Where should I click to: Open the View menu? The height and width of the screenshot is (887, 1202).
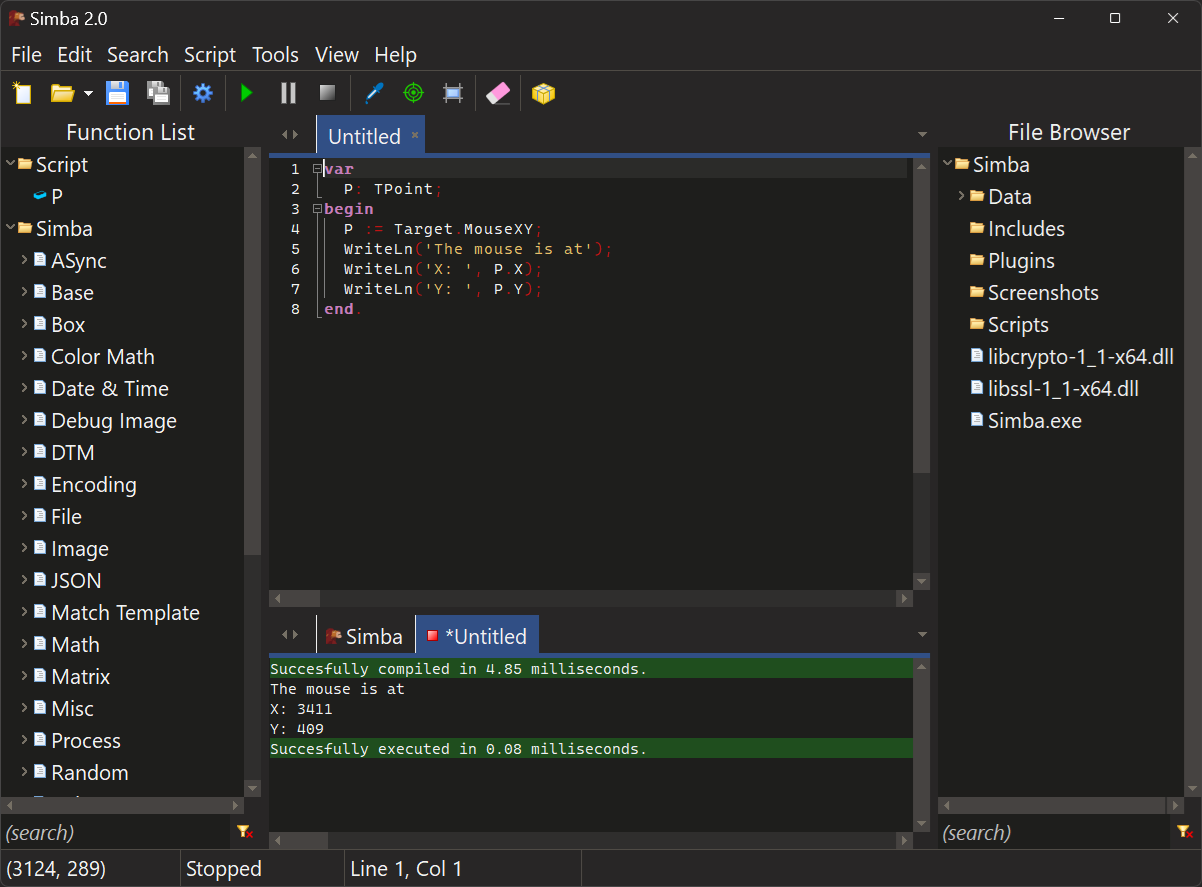[x=337, y=55]
